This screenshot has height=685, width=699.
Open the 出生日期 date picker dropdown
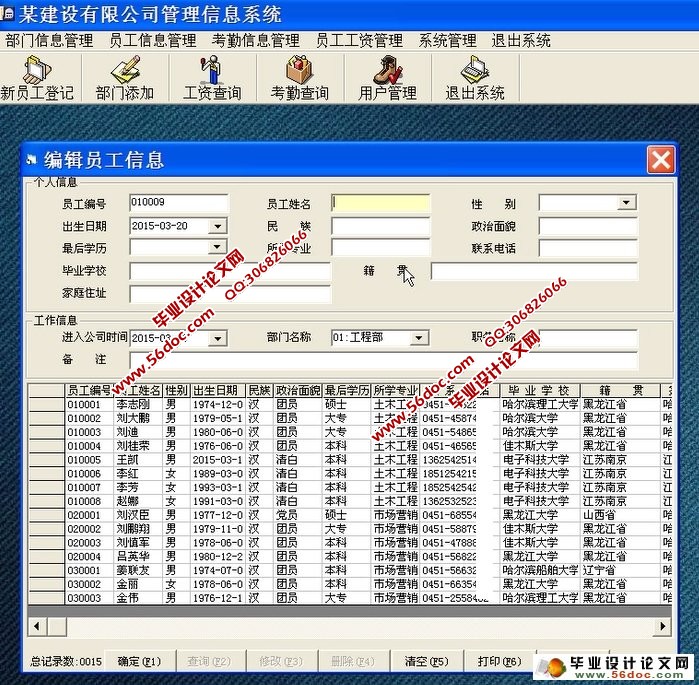(217, 226)
